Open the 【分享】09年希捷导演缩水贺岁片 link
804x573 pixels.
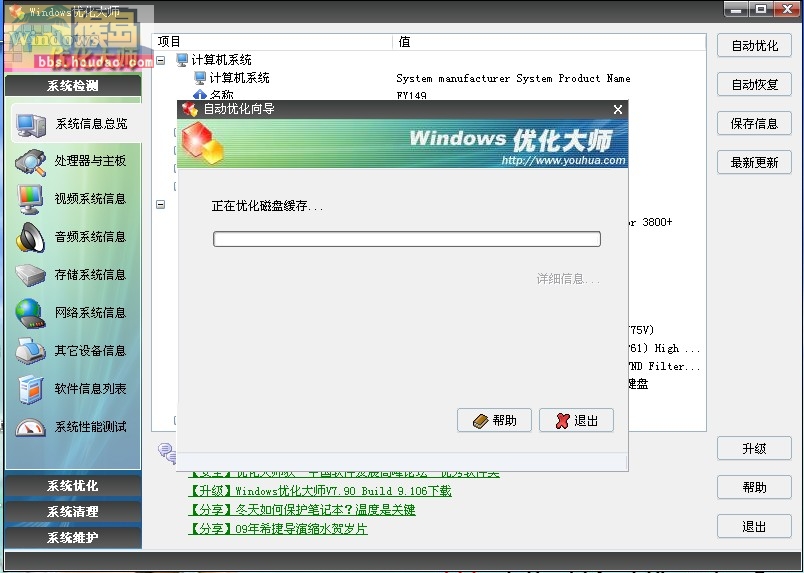click(x=278, y=529)
